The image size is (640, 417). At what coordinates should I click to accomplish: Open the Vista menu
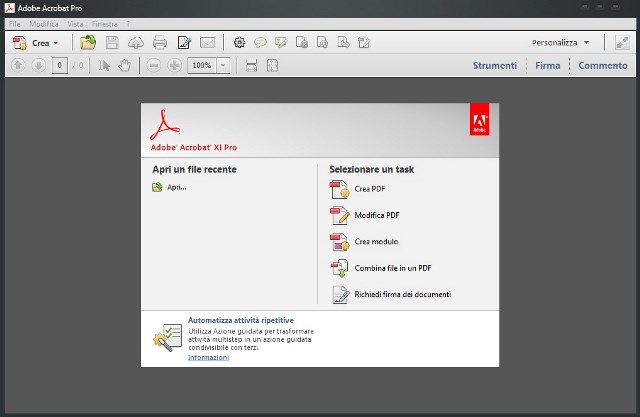75,24
